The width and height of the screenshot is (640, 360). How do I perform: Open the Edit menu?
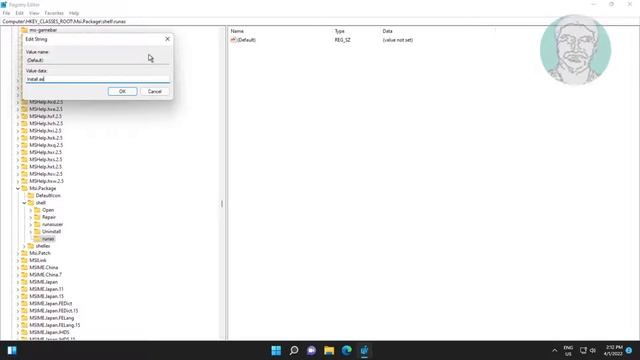19,13
